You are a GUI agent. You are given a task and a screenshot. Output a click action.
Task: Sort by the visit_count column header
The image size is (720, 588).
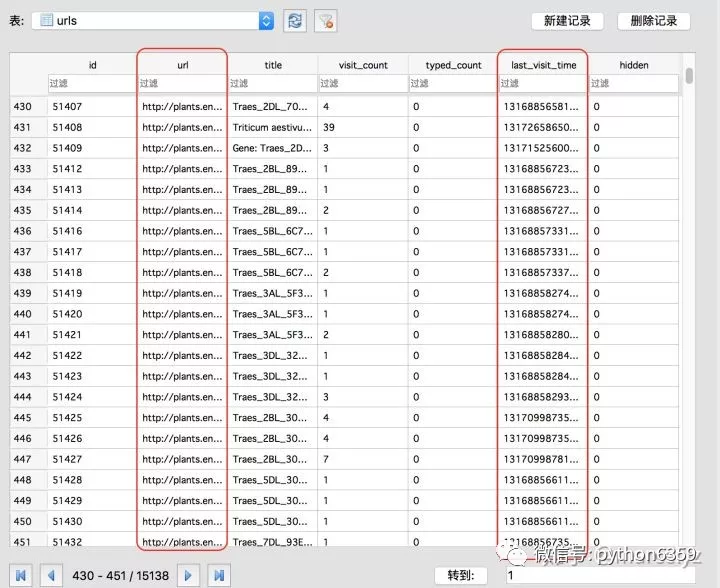tap(363, 65)
